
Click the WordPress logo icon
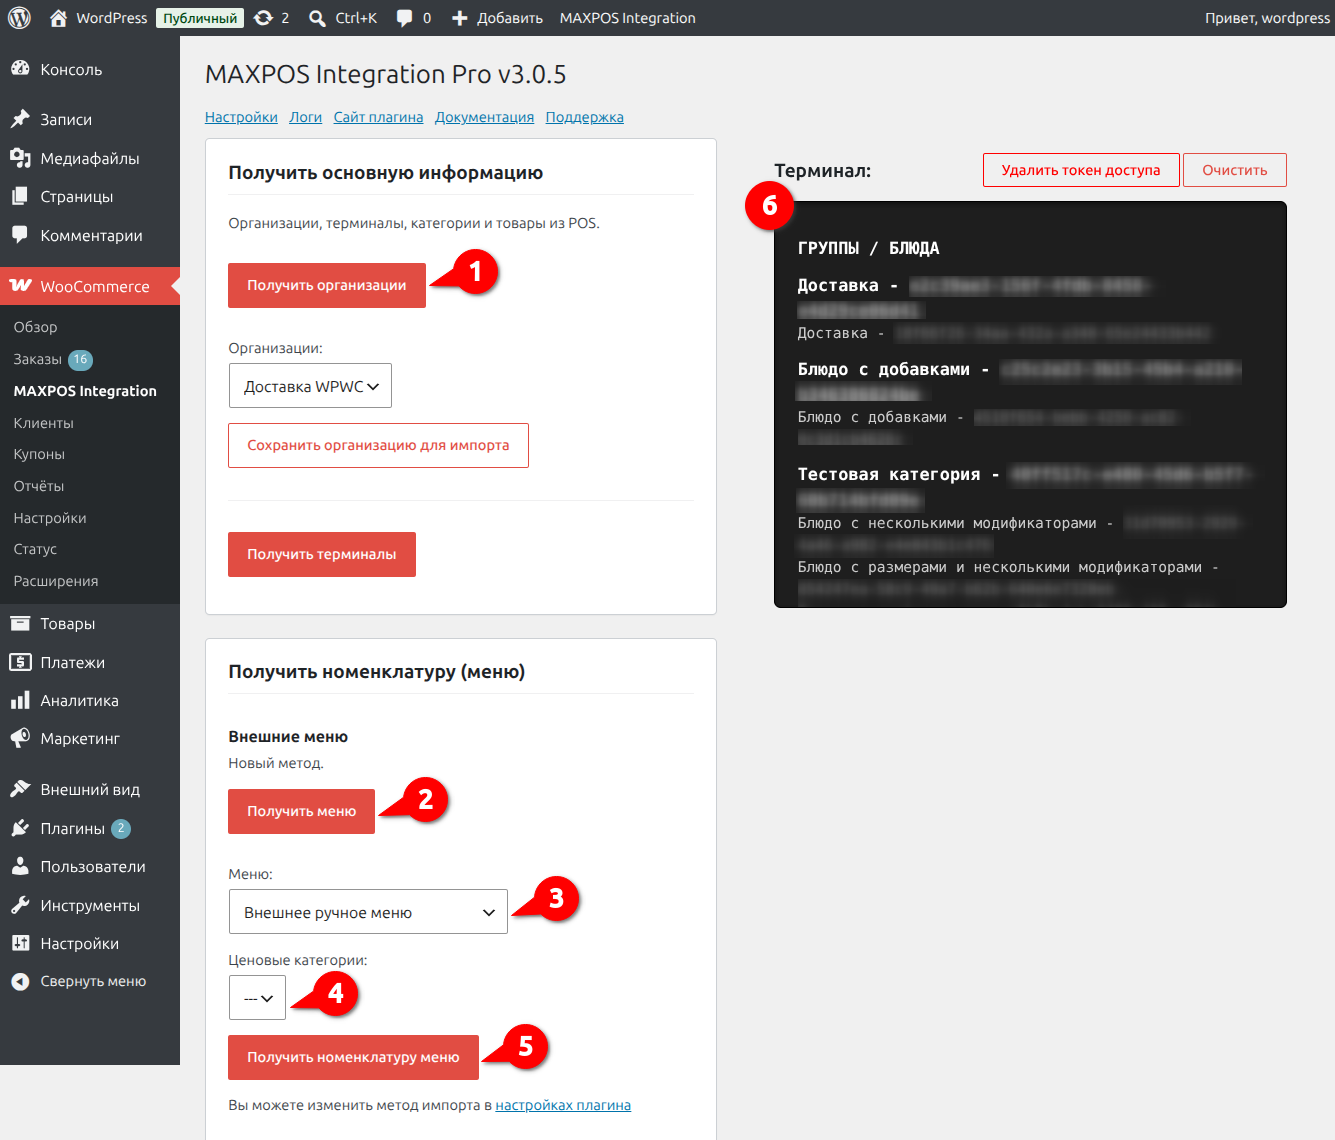[19, 18]
